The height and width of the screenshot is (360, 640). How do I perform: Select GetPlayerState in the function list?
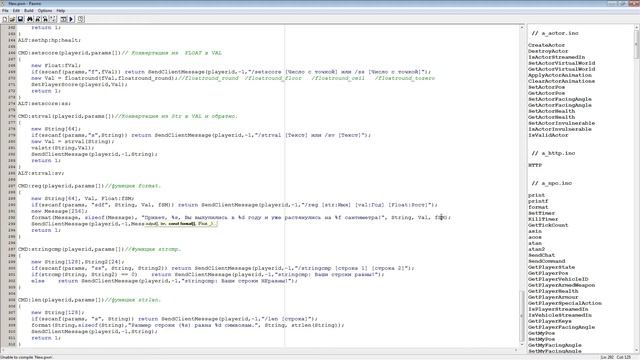[x=551, y=267]
